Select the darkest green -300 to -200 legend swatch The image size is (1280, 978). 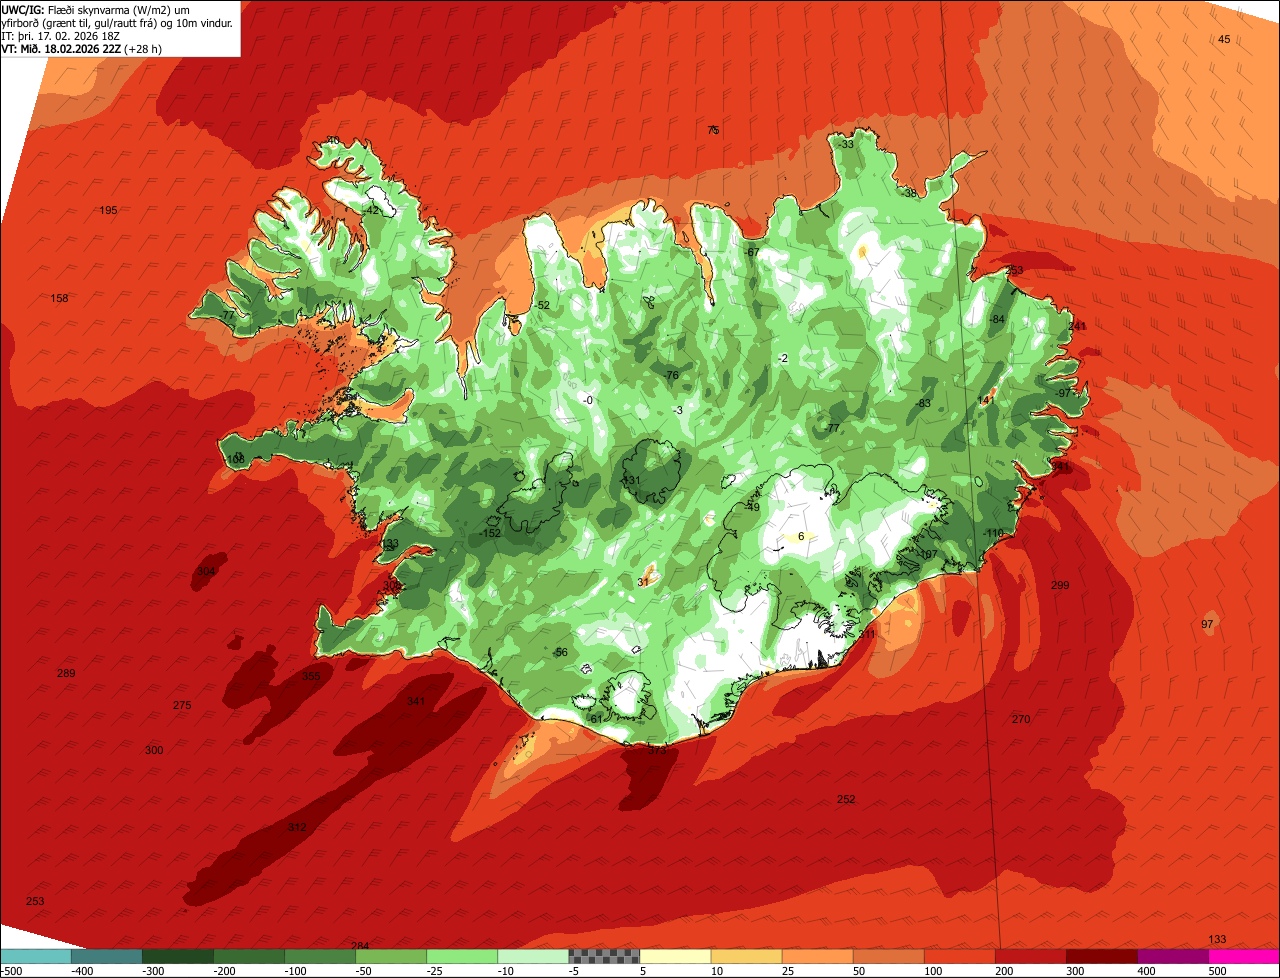[178, 956]
